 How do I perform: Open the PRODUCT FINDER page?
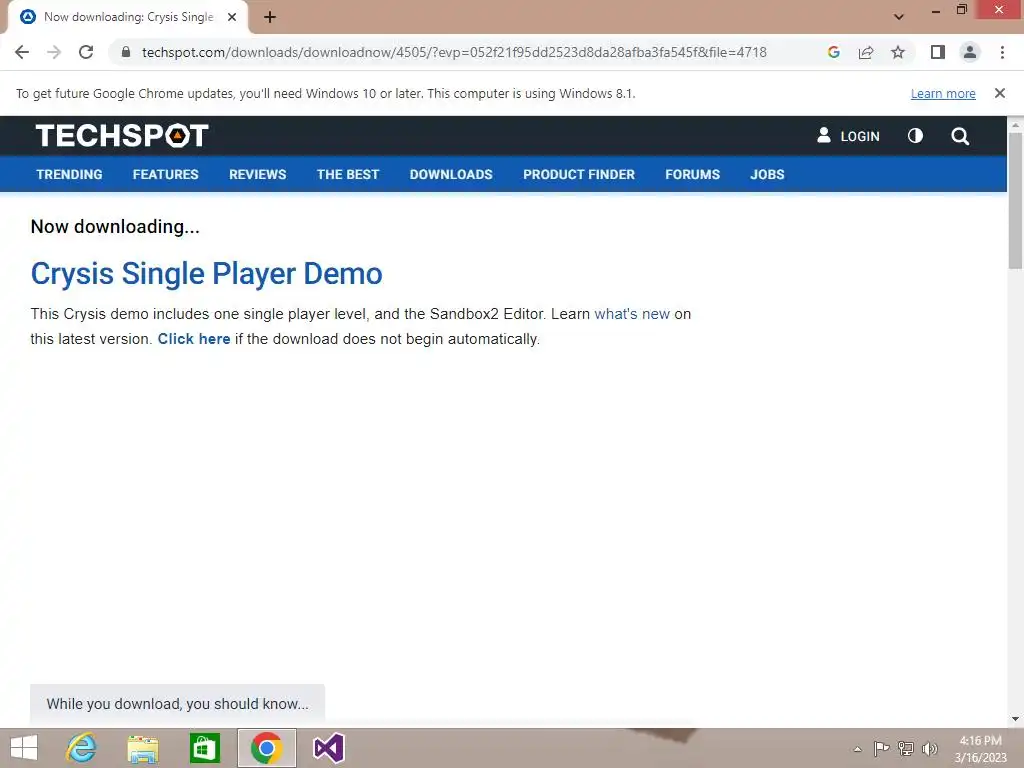(579, 174)
